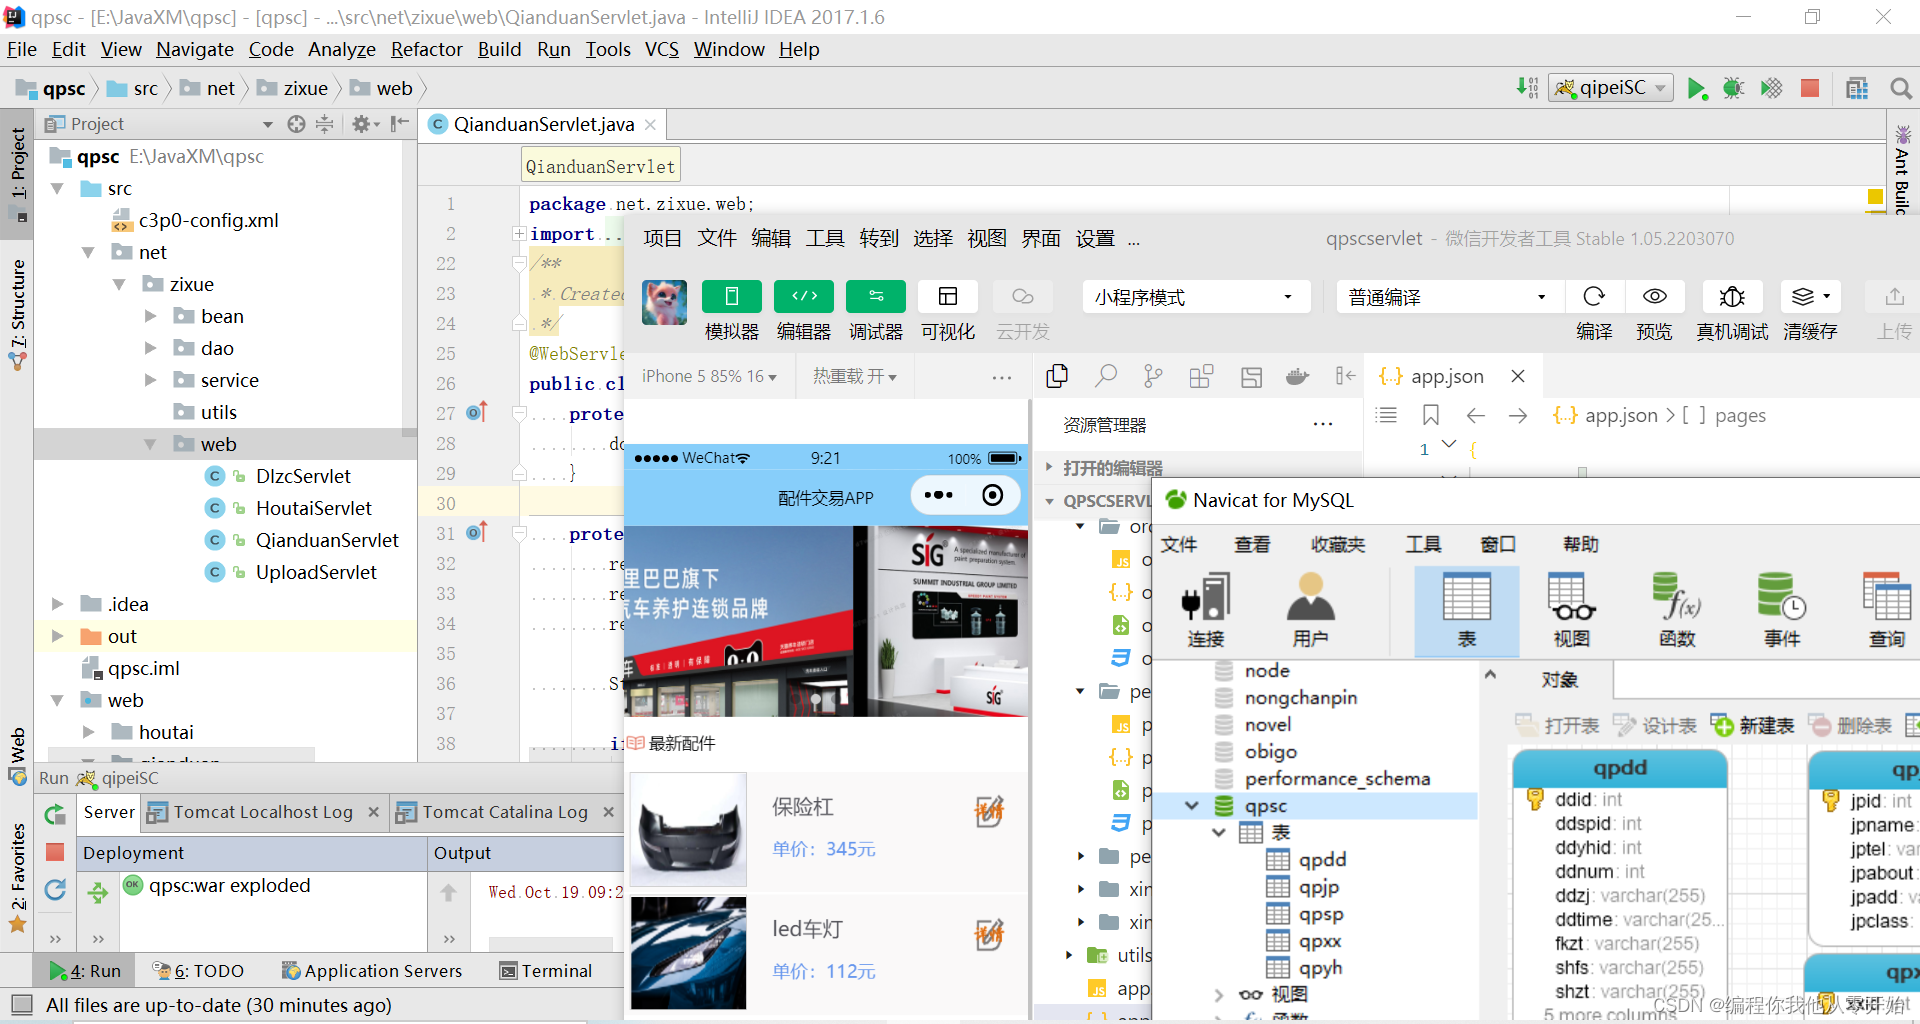Viewport: 1920px width, 1024px height.
Task: Click Navicat 查询 query icon
Action: tap(1887, 610)
